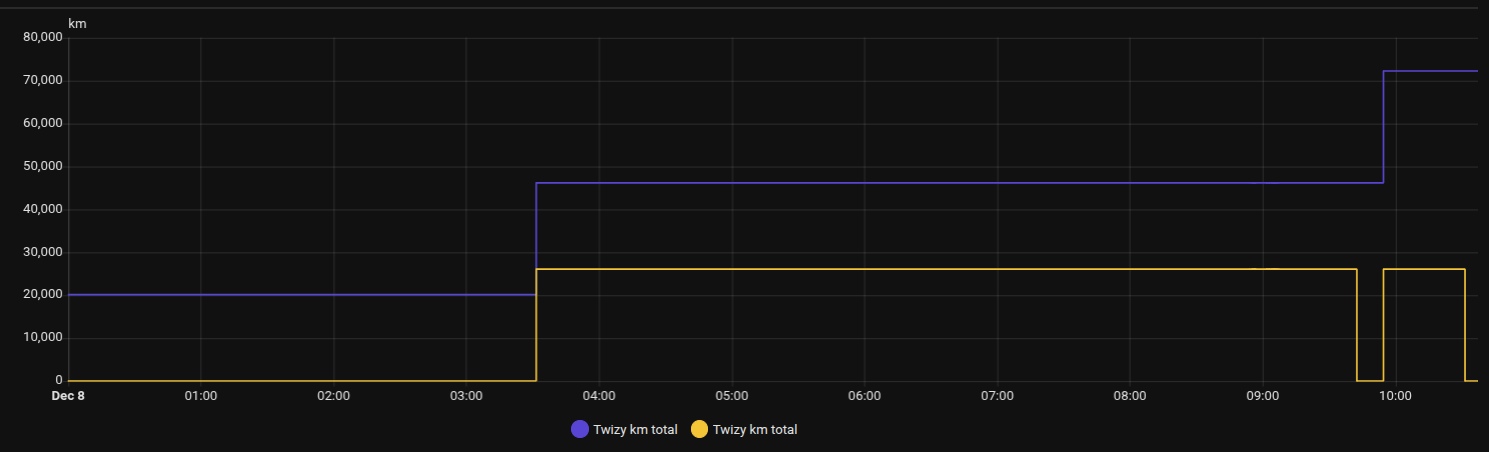Hide the purple series via its legend label
Screen dimensions: 1489x452
(635, 430)
